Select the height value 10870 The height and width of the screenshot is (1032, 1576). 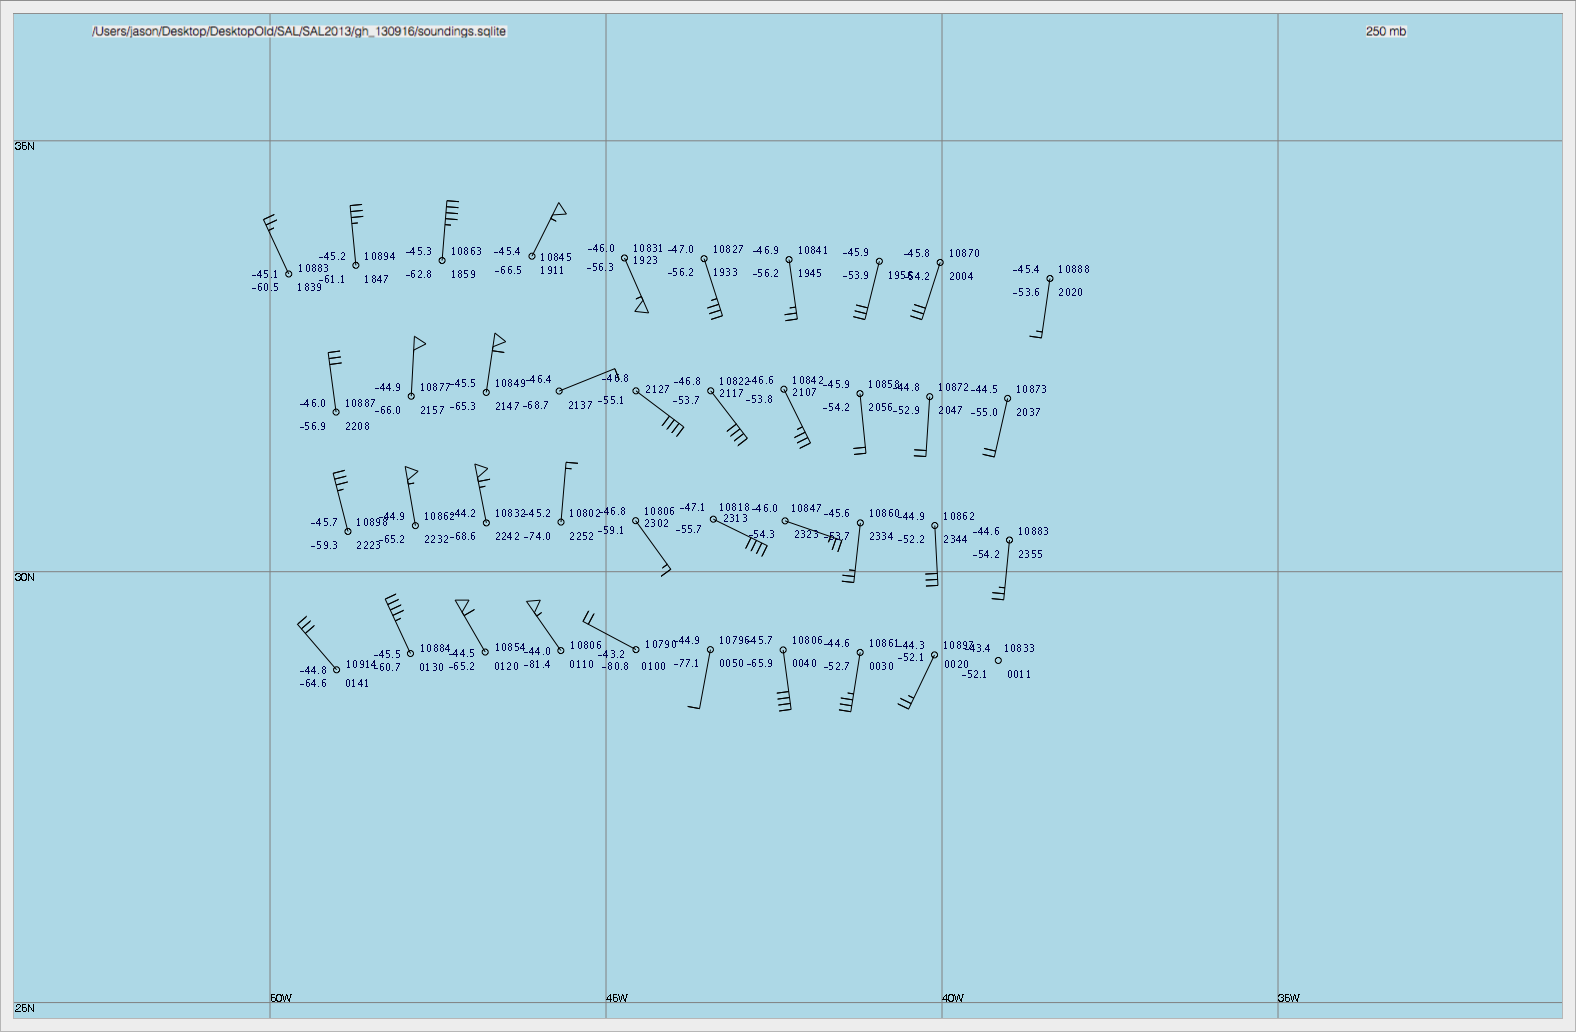[x=964, y=254]
